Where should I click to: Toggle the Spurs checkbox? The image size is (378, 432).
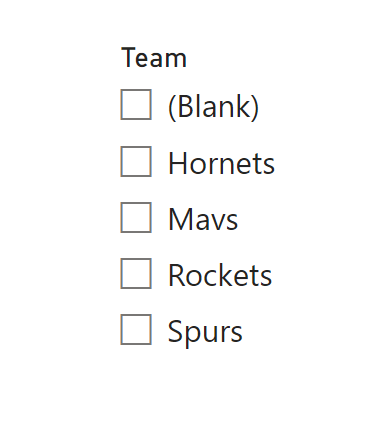pos(136,329)
